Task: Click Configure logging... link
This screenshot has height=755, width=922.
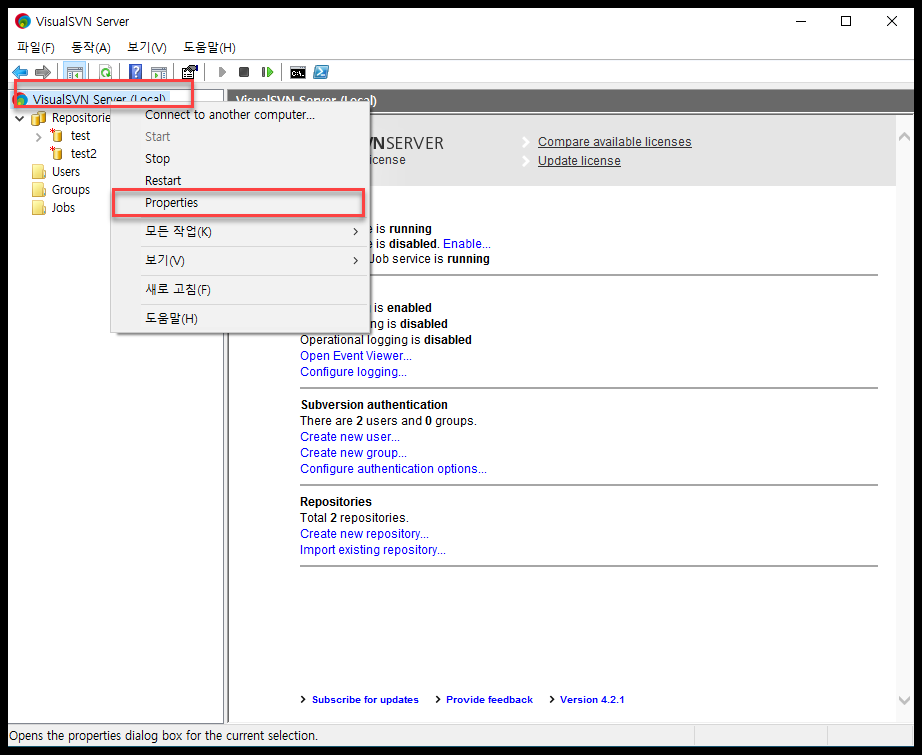Action: point(353,372)
